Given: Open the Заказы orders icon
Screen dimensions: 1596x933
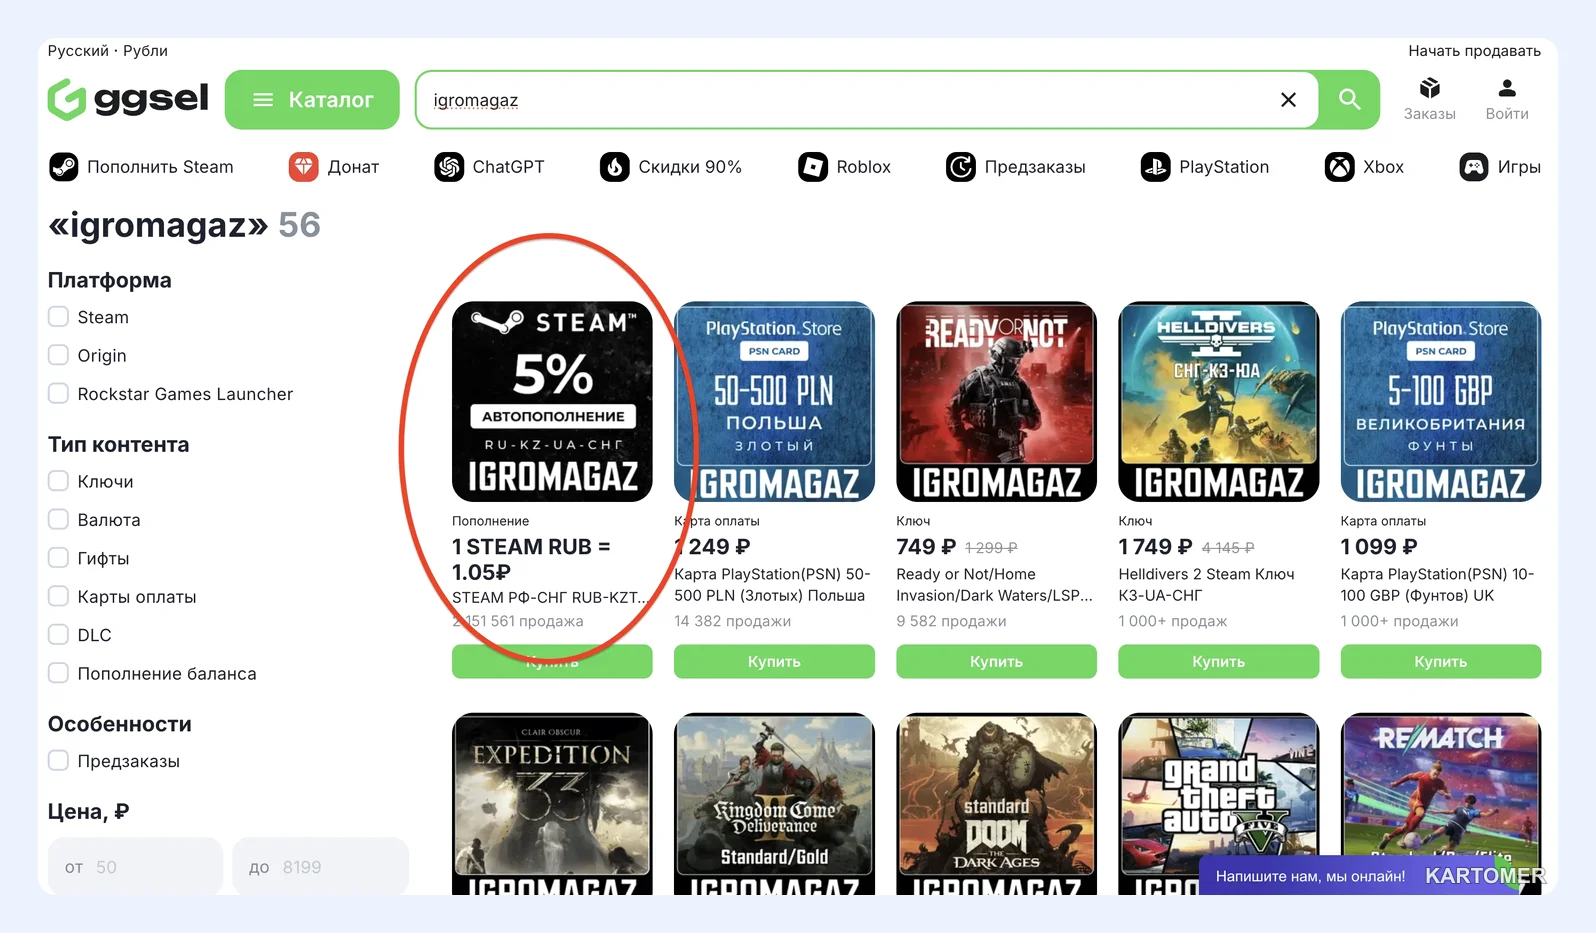Looking at the screenshot, I should click(1430, 100).
